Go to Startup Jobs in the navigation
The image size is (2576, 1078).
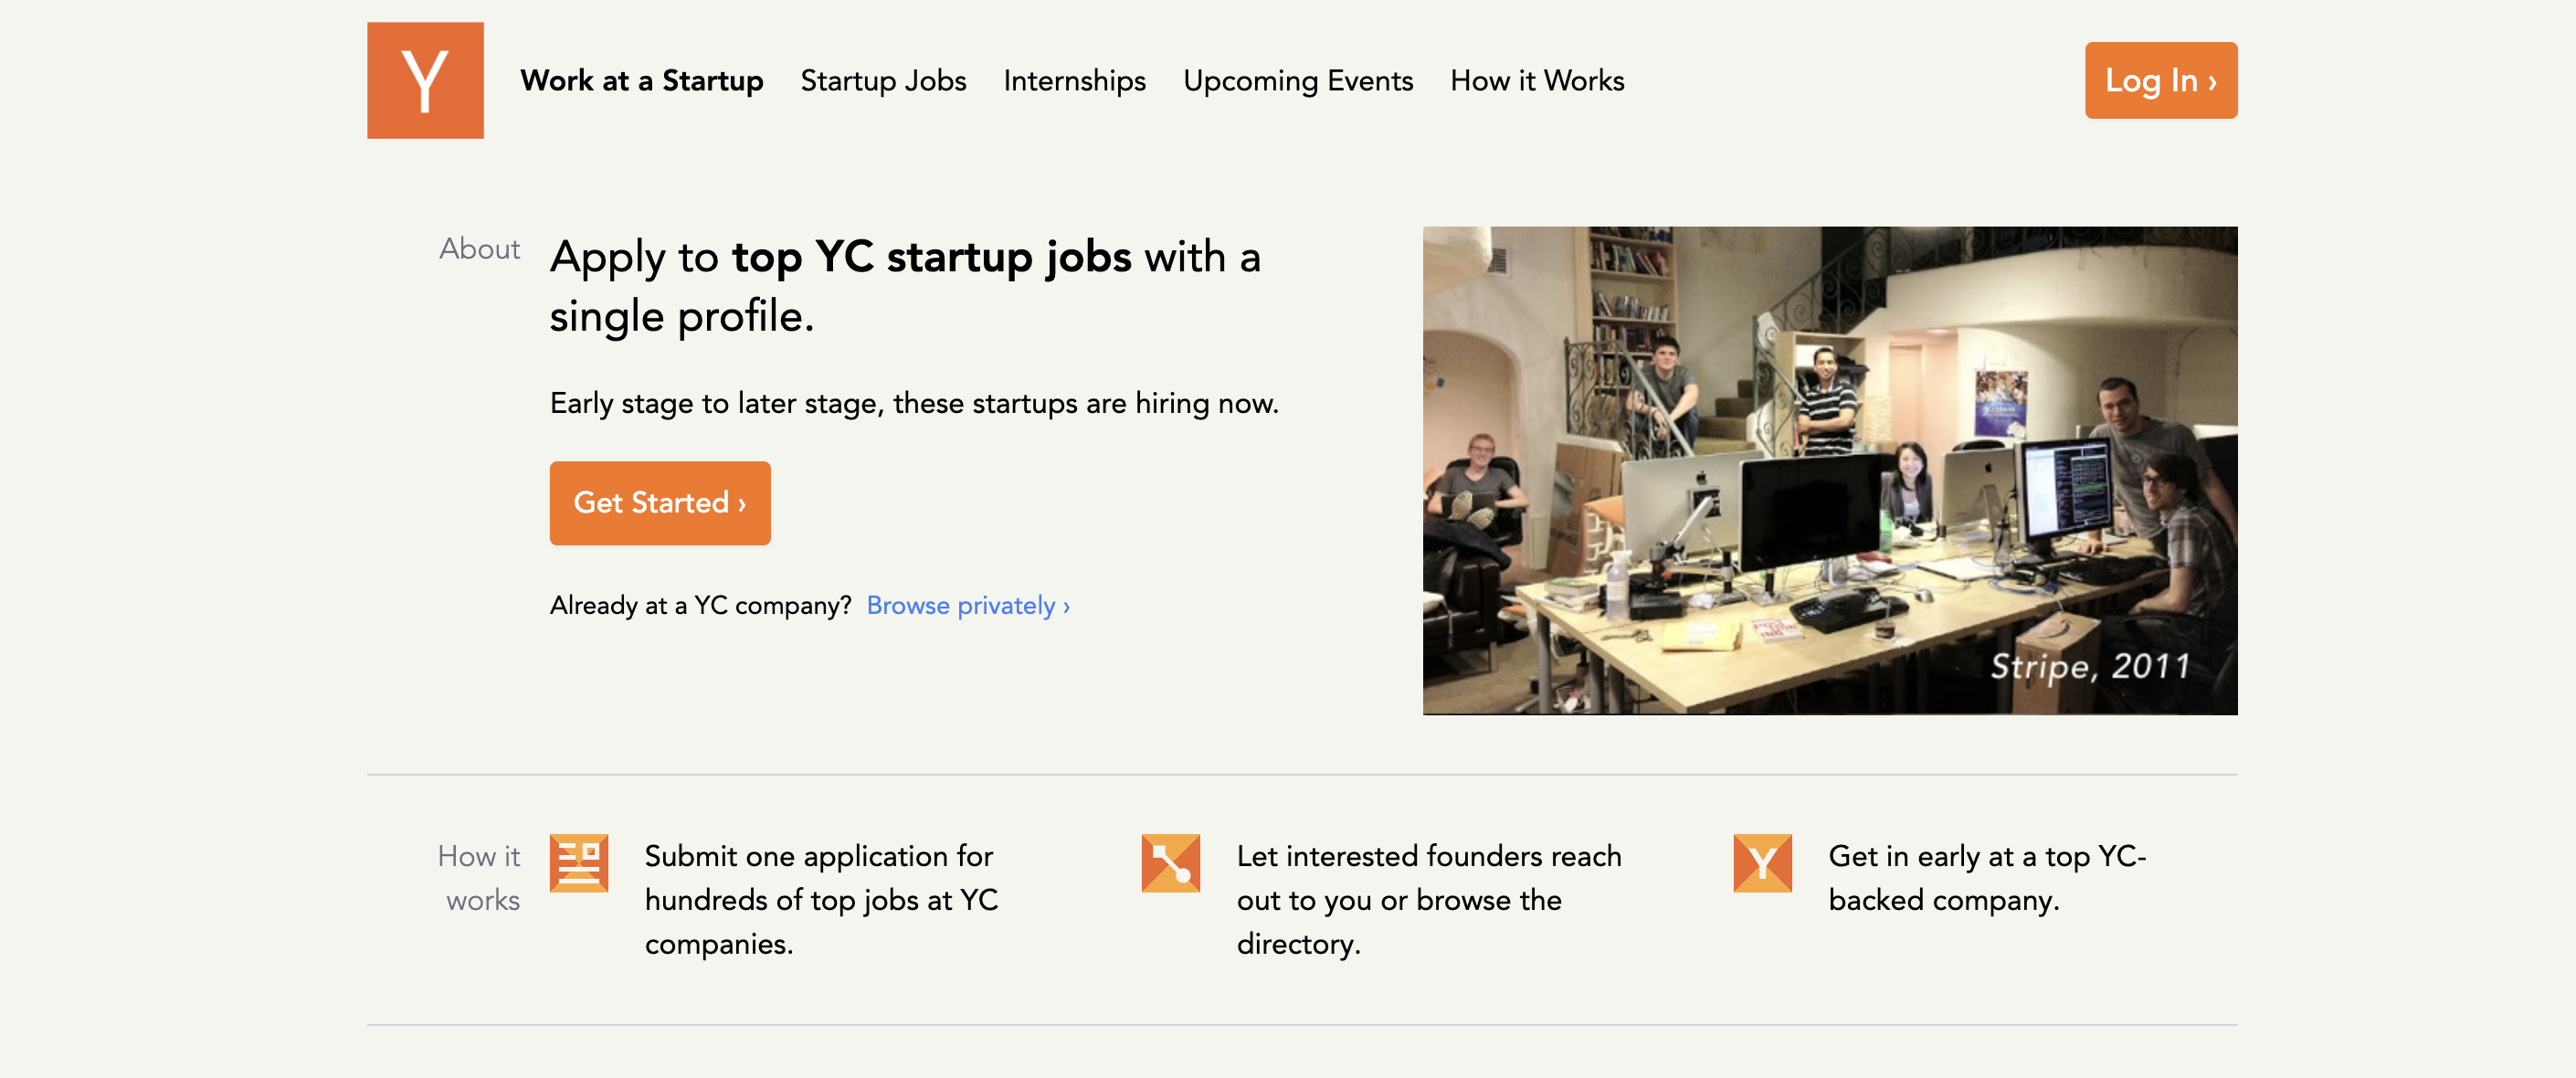tap(883, 80)
